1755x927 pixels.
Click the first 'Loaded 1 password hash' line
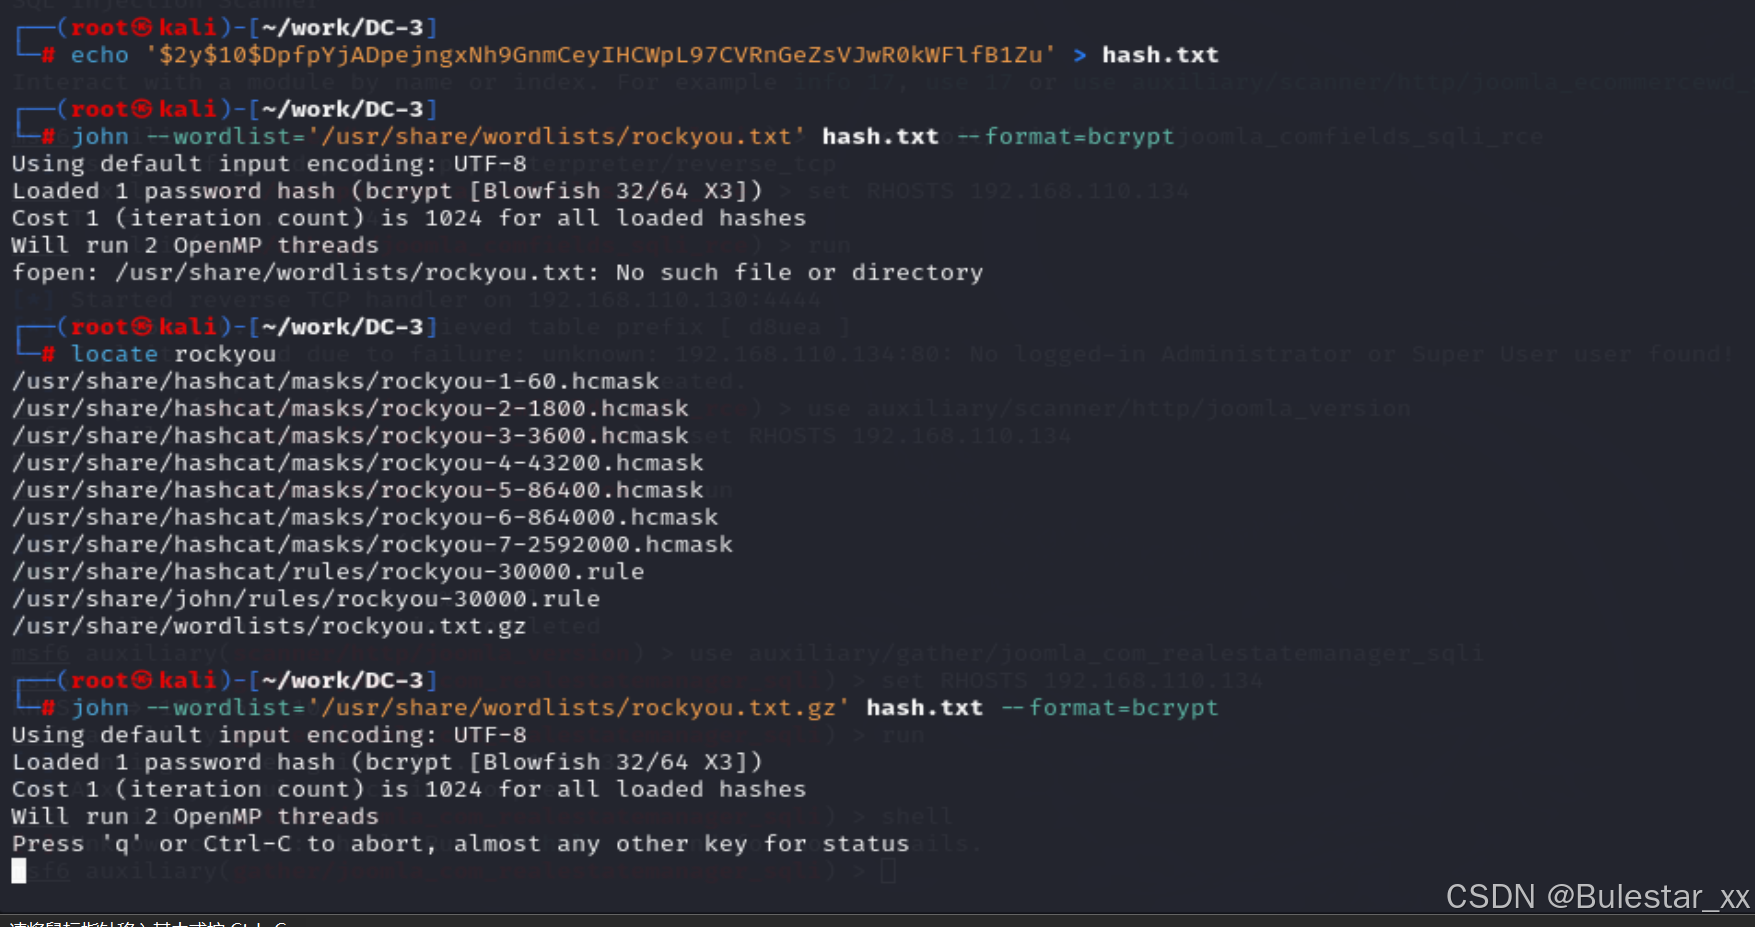click(x=387, y=190)
